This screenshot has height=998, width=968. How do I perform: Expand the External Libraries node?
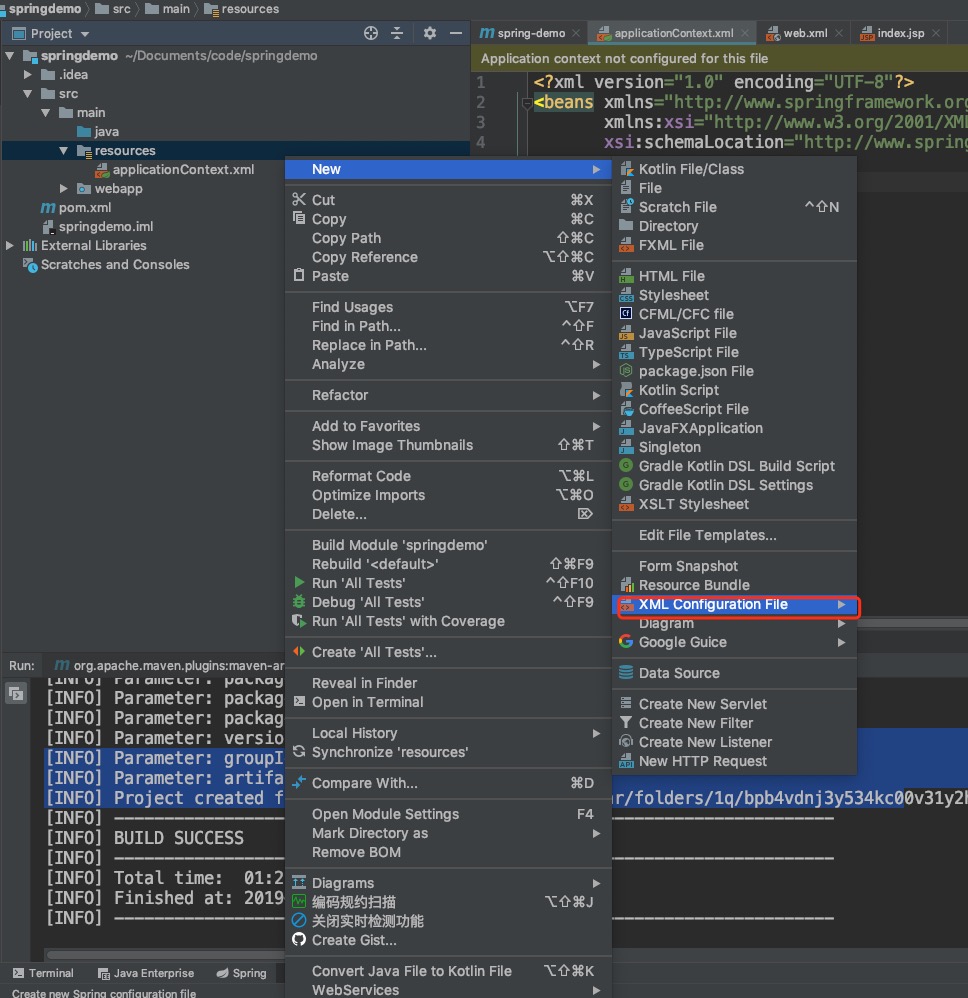point(10,246)
